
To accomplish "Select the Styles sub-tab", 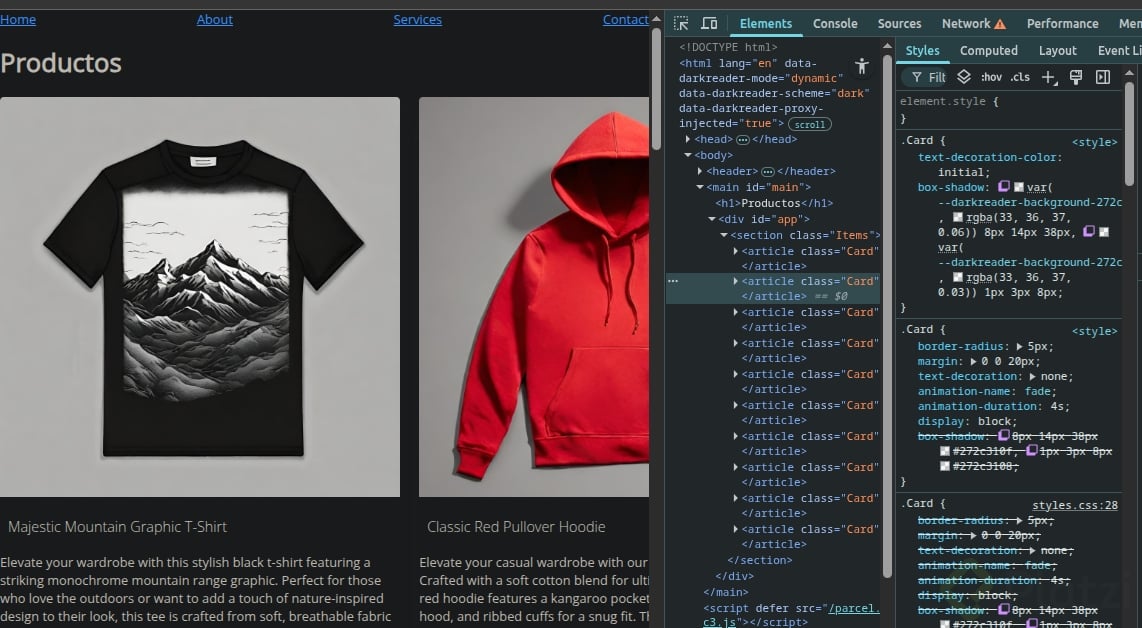I will pos(922,50).
